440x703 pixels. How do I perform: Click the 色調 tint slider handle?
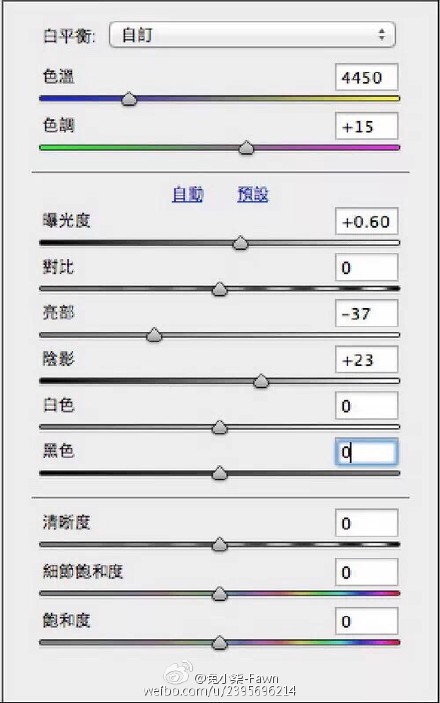click(246, 148)
